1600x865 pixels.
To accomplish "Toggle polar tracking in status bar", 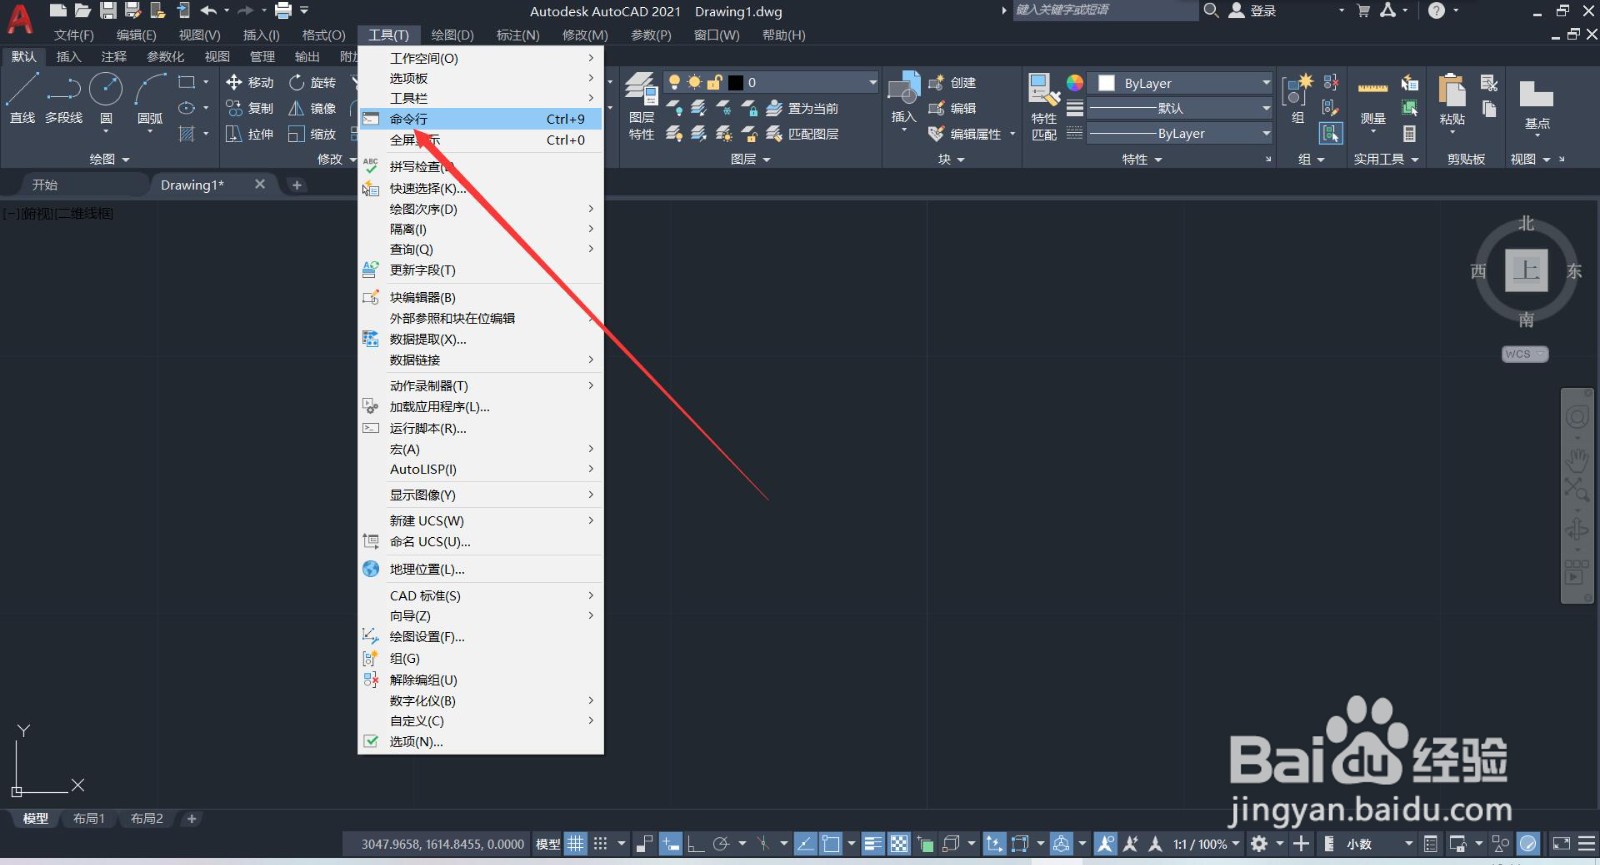I will coord(720,844).
